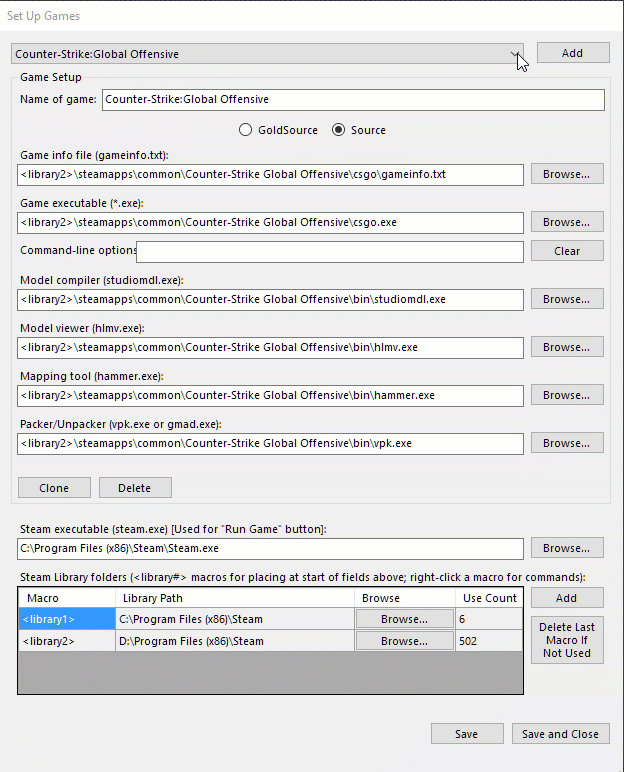624x772 pixels.
Task: Browse for the game executable csgo.exe
Action: 566,222
